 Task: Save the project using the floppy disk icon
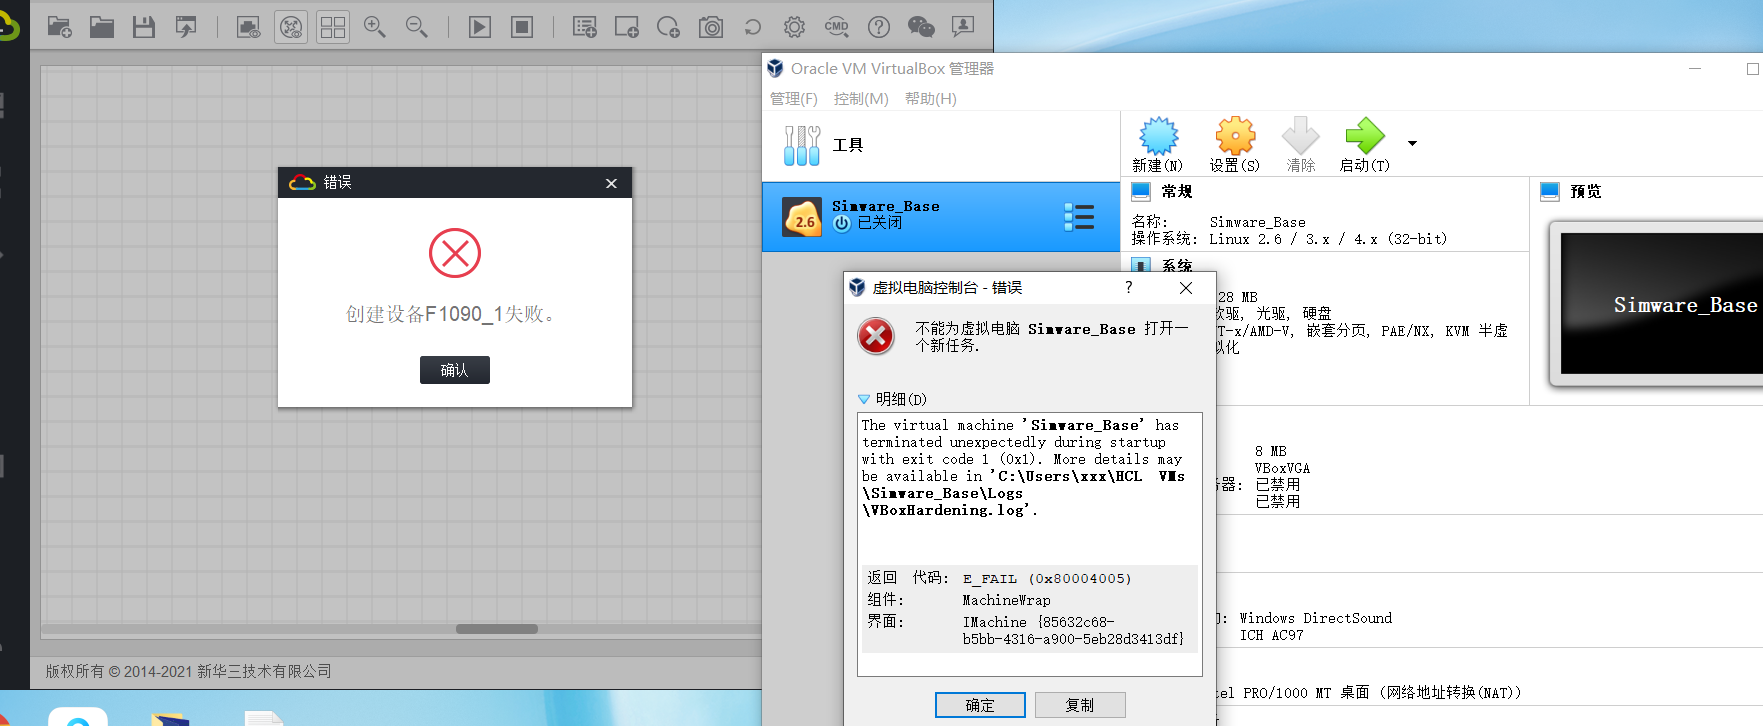pos(144,27)
